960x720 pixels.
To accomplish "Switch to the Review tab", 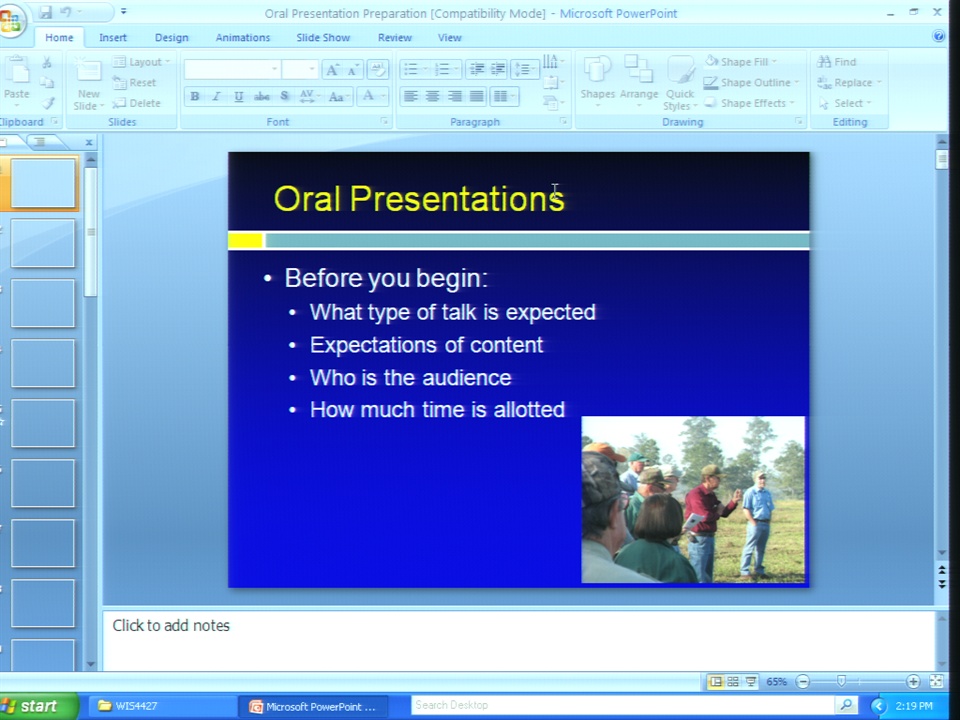I will coord(394,37).
